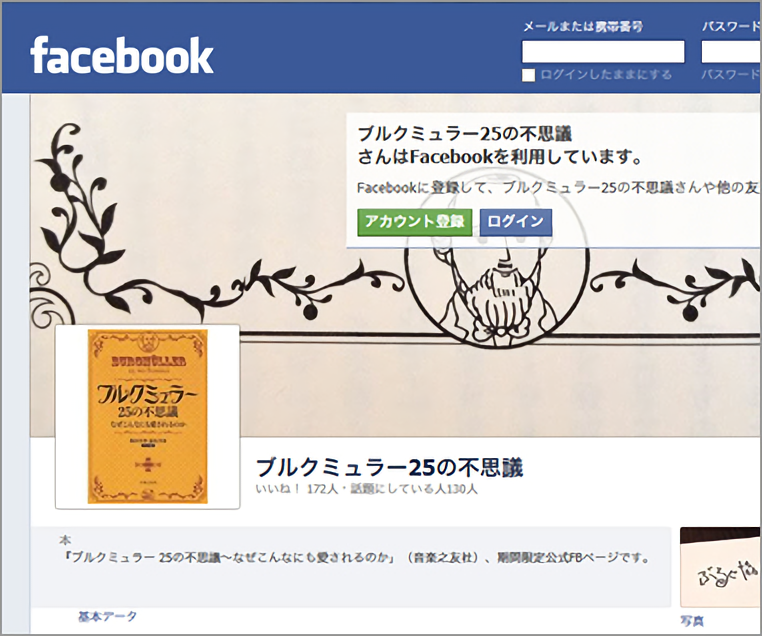The height and width of the screenshot is (636, 762).
Task: Click the signup heading さんはFacebookを利用しています
Action: click(500, 157)
